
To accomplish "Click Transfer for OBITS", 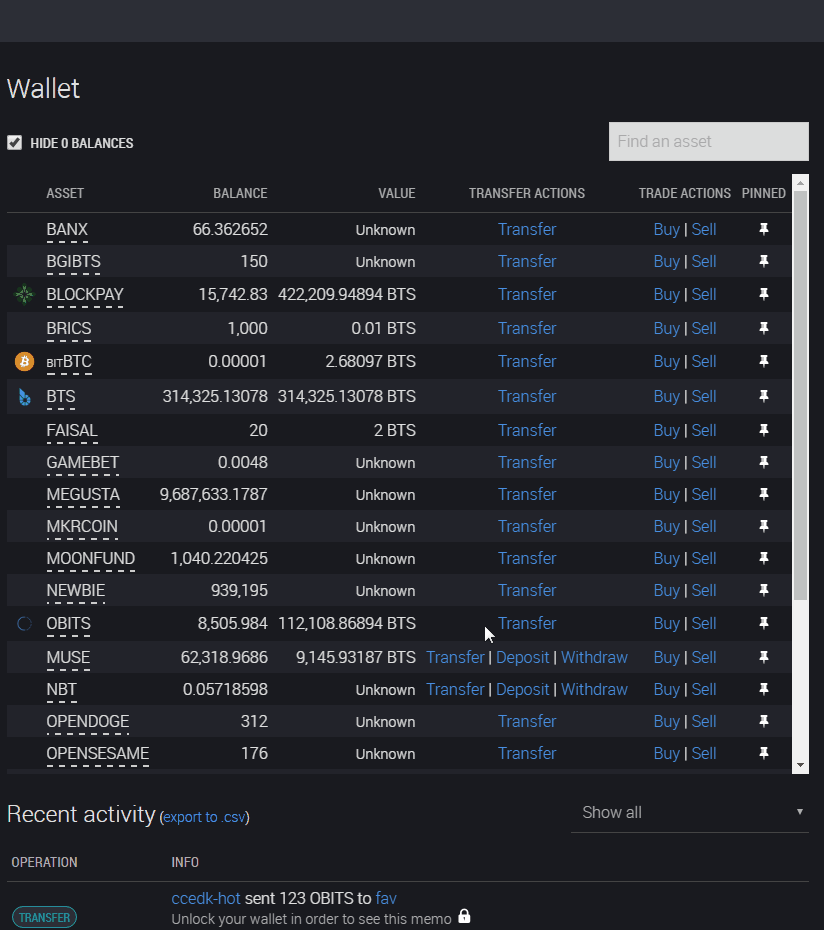I will click(x=527, y=623).
